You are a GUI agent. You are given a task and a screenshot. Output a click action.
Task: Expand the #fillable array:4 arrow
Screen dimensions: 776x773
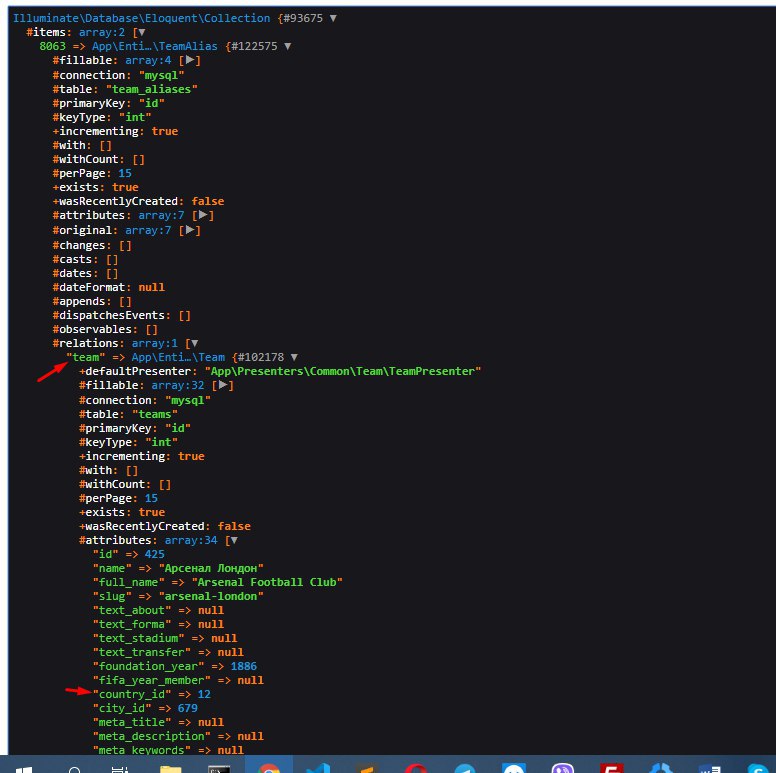[x=190, y=60]
